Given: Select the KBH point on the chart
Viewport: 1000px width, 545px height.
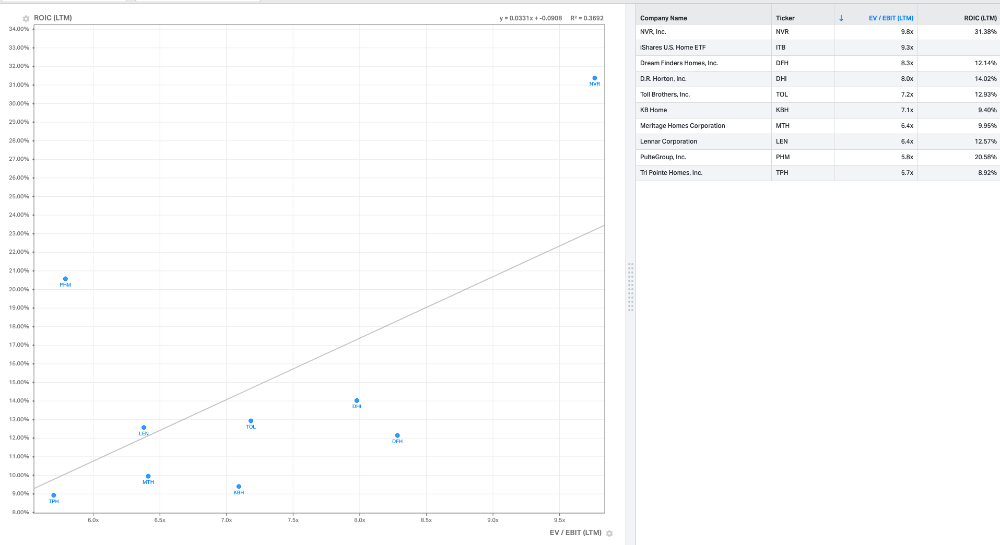Looking at the screenshot, I should pyautogui.click(x=239, y=487).
